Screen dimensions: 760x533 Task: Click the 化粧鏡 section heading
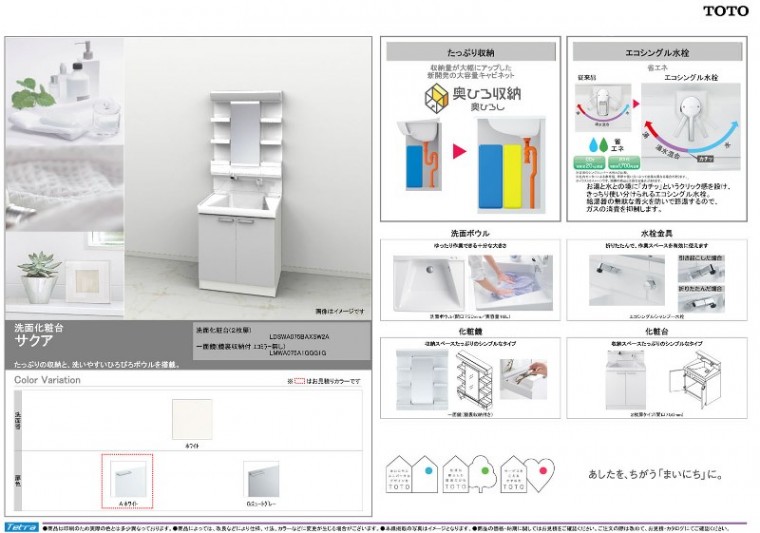tap(470, 331)
